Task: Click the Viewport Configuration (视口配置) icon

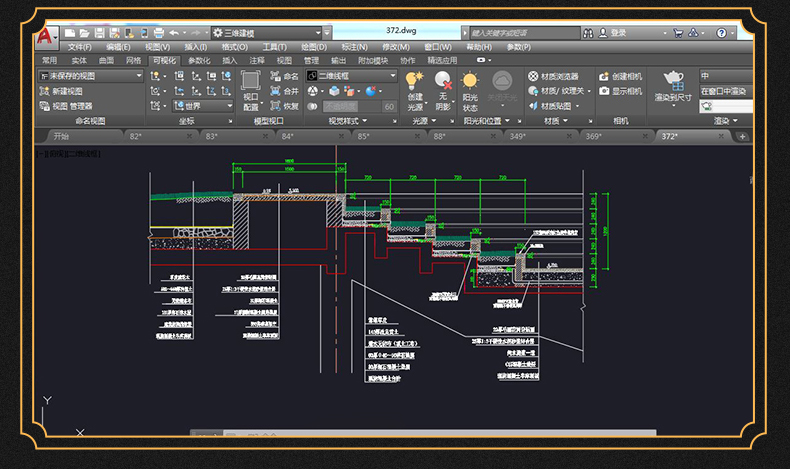Action: pyautogui.click(x=251, y=82)
